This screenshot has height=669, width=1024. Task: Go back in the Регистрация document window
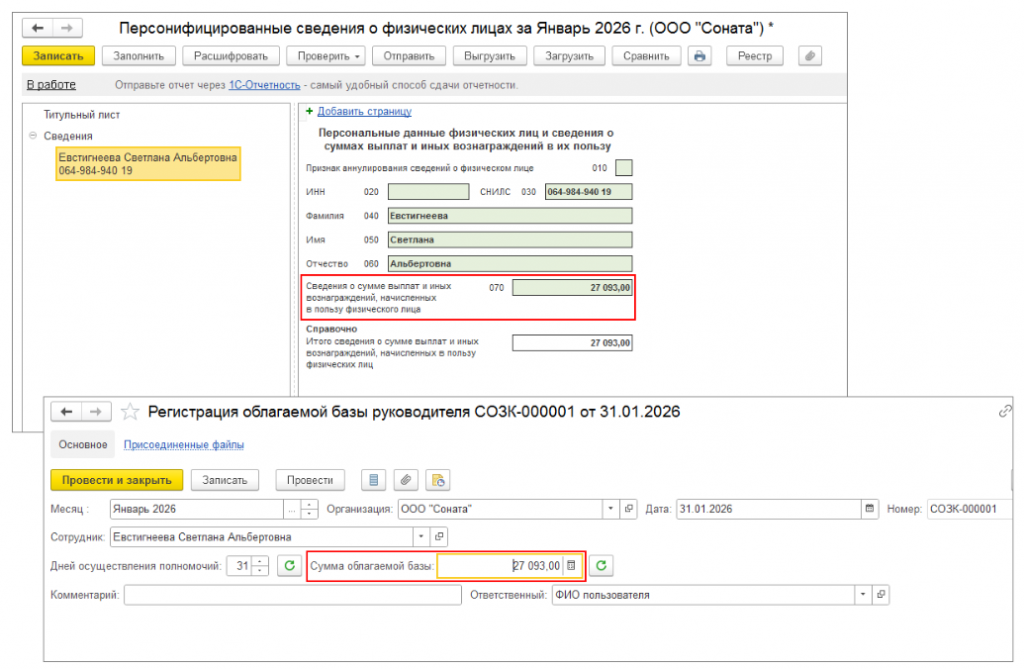coord(66,412)
